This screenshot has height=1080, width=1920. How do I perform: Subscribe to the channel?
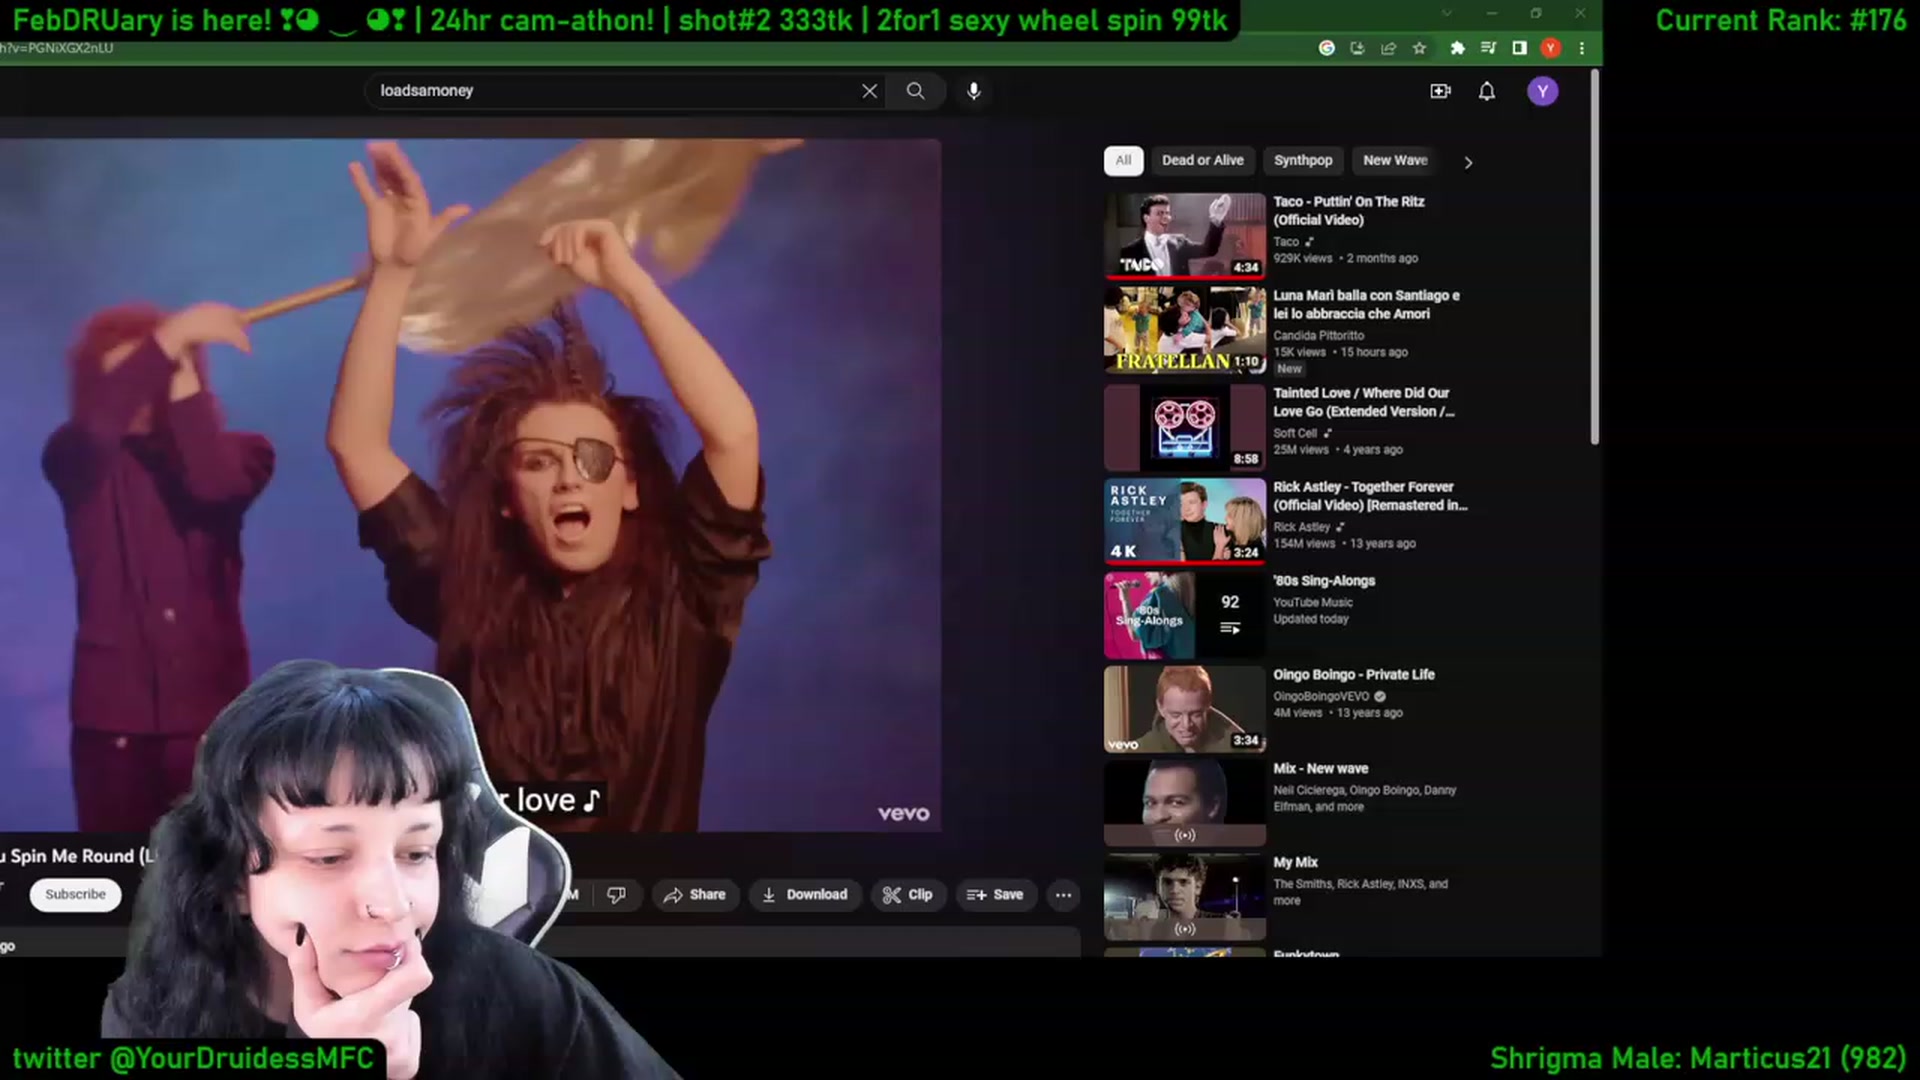75,894
